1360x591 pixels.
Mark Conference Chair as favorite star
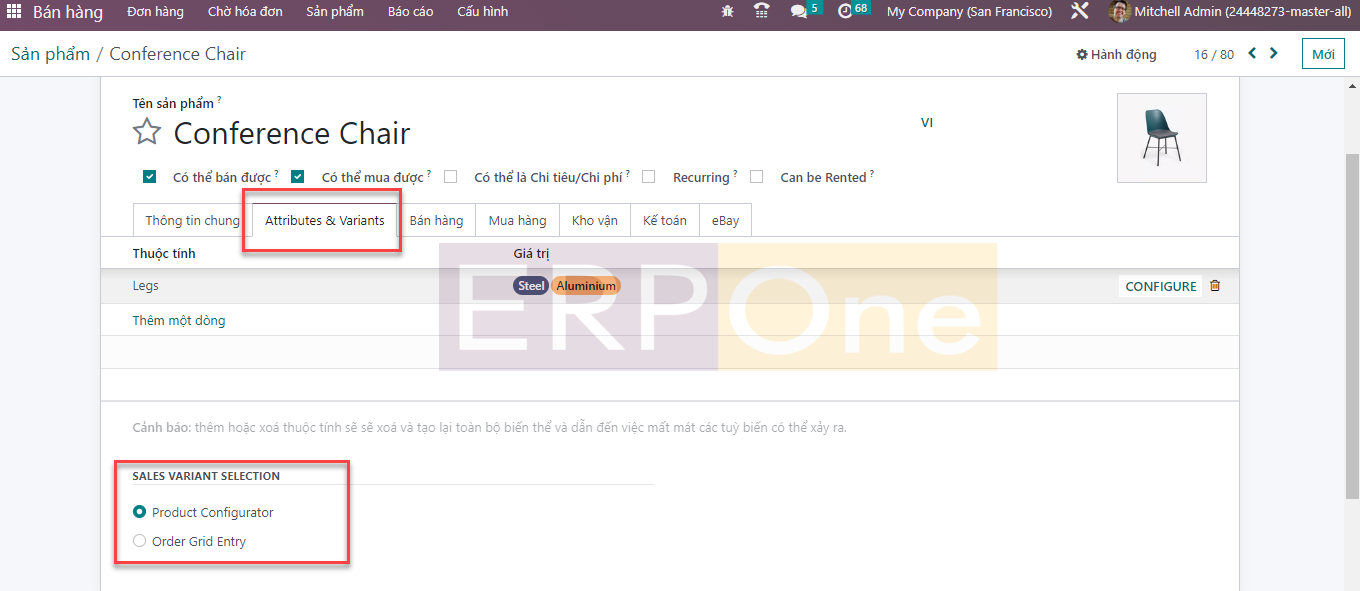147,132
